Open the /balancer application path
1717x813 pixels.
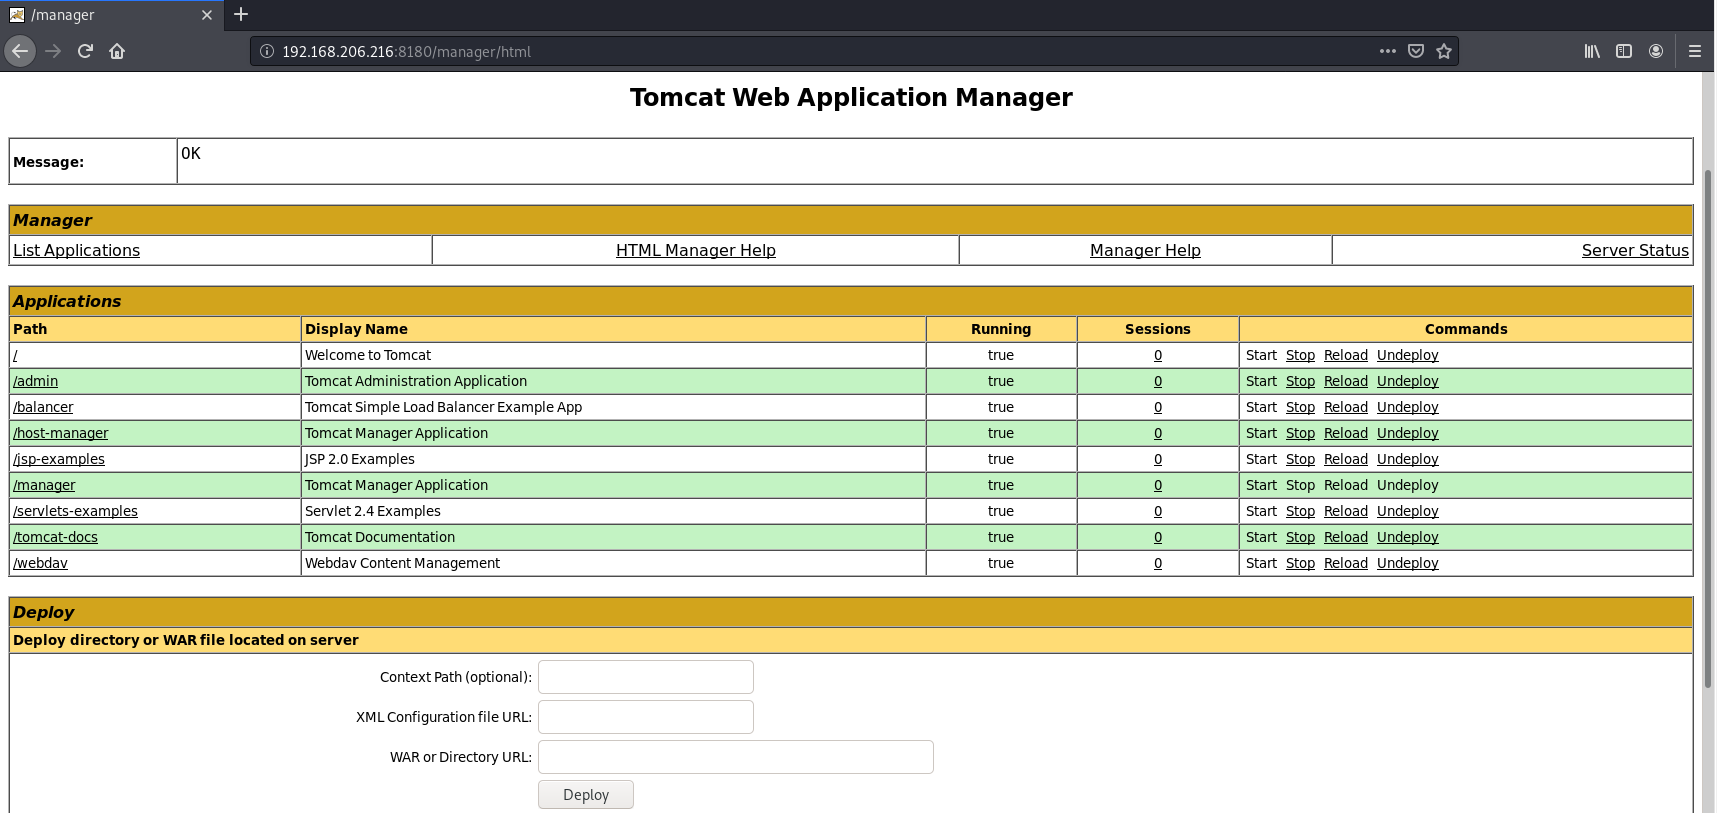[43, 407]
